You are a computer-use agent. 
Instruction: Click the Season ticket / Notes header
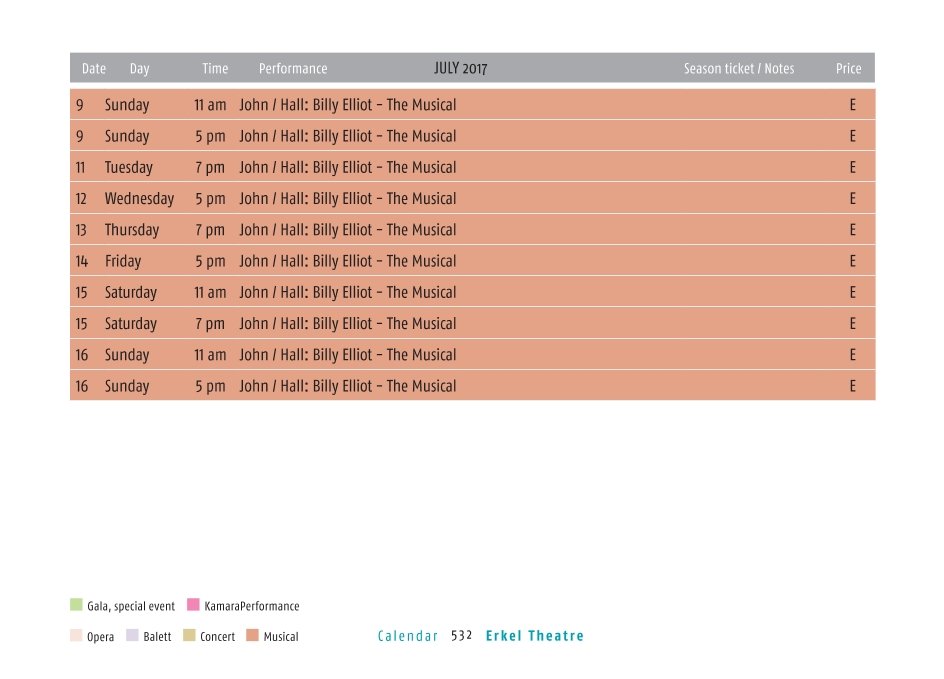(739, 69)
